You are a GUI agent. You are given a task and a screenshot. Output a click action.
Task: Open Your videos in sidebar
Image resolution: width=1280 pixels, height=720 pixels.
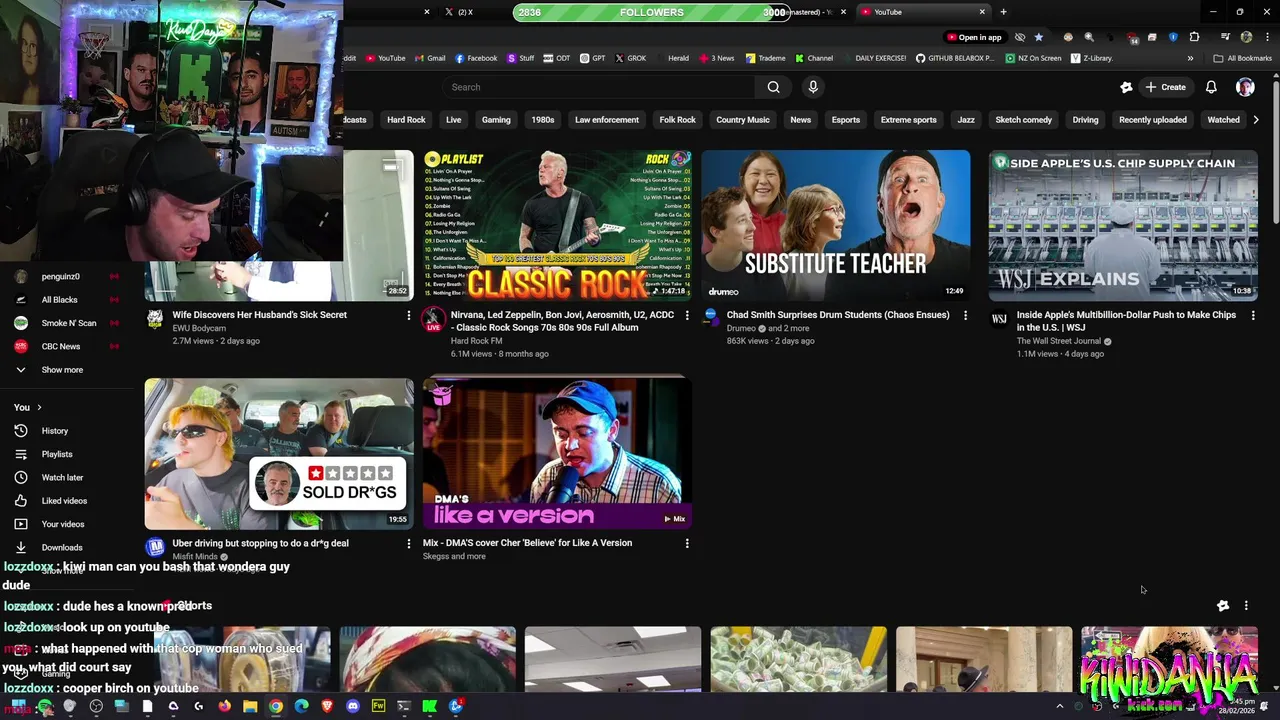pyautogui.click(x=62, y=524)
